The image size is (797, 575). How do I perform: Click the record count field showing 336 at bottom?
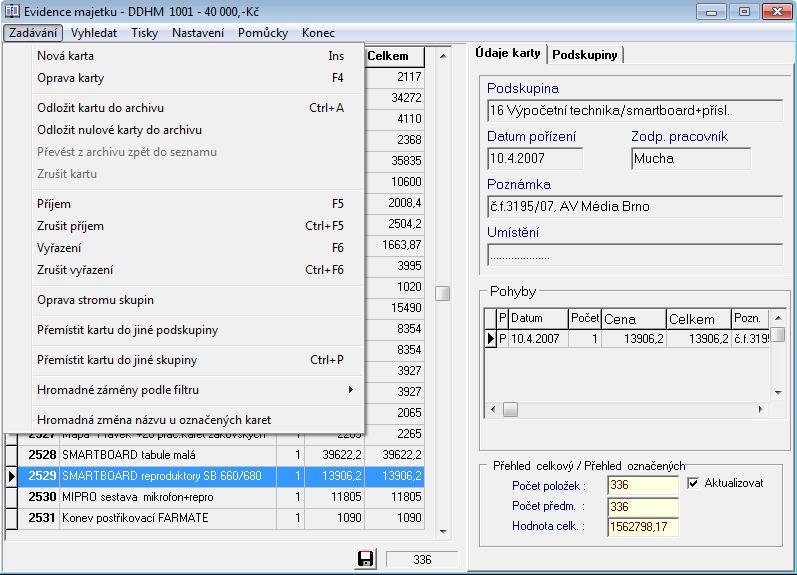click(x=422, y=559)
